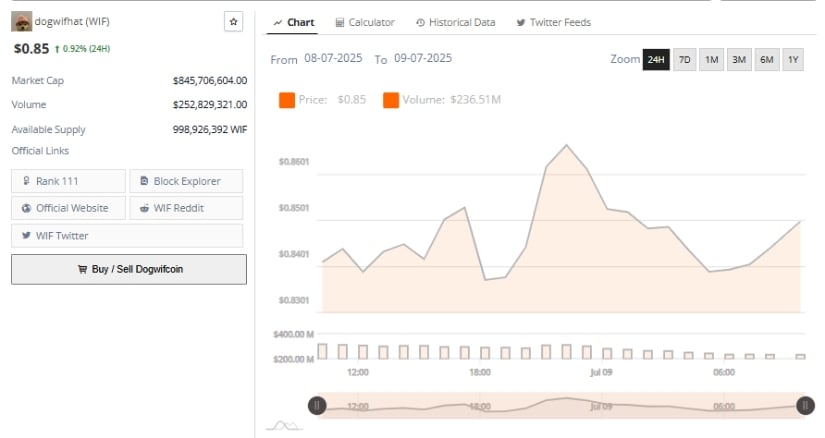The image size is (825, 438).
Task: Click the small chart thumbnail icon bottom
Action: [x=284, y=425]
